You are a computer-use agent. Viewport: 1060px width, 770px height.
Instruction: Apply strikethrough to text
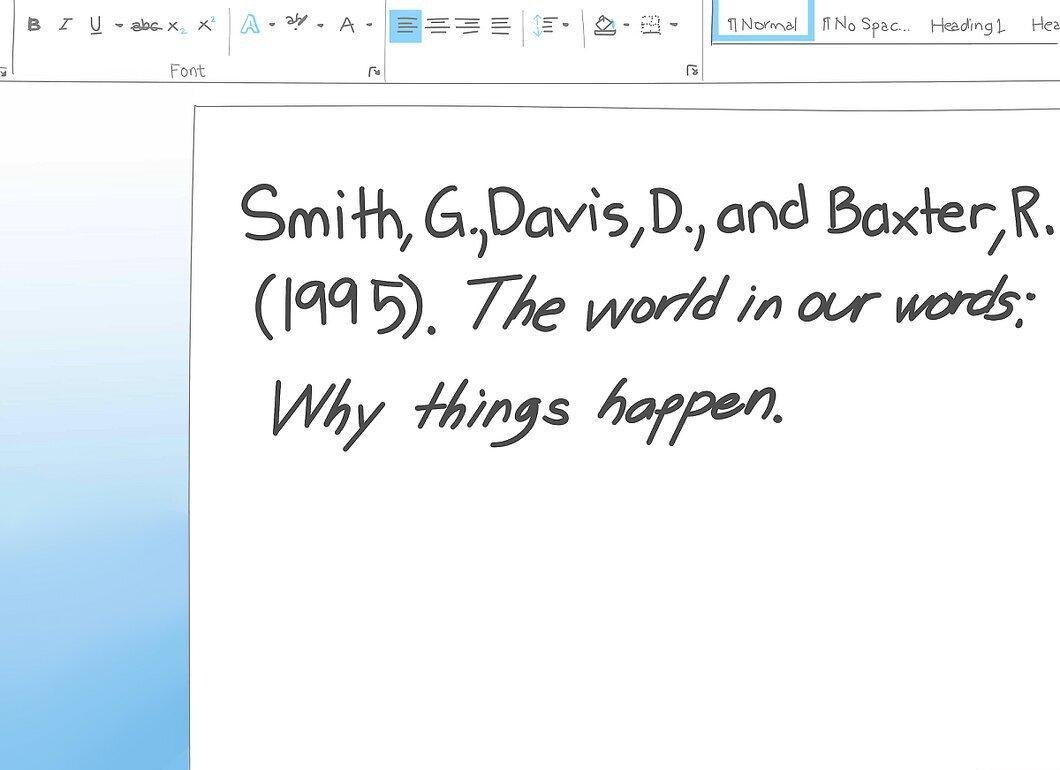146,26
